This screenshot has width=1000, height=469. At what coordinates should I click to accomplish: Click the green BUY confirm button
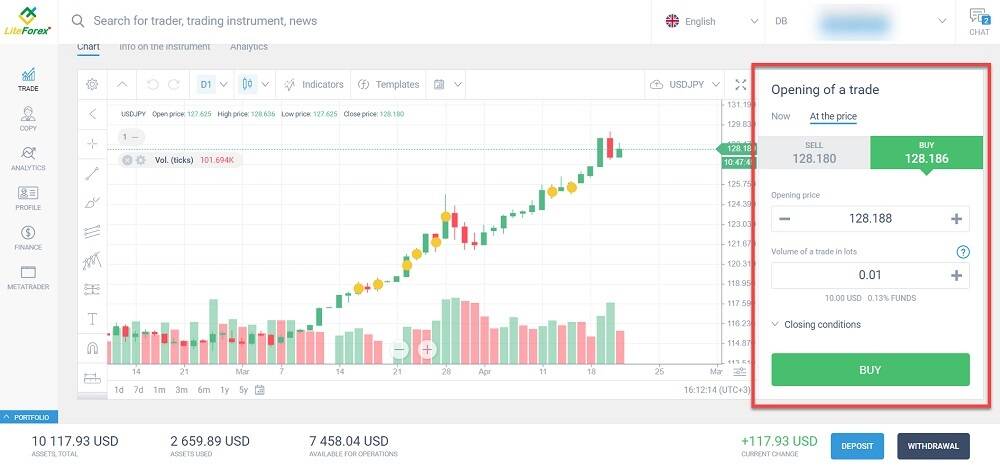[870, 369]
